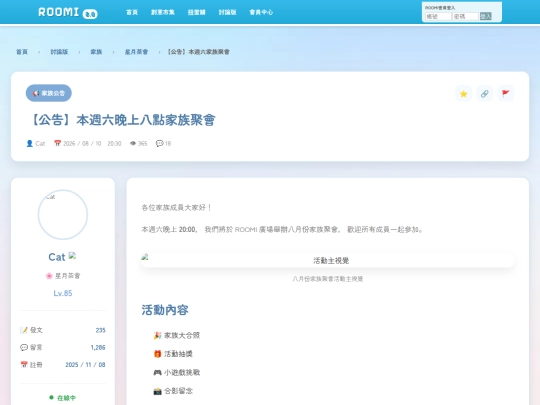Open the 創意市集 navigation item
Image resolution: width=540 pixels, height=405 pixels.
coord(163,12)
